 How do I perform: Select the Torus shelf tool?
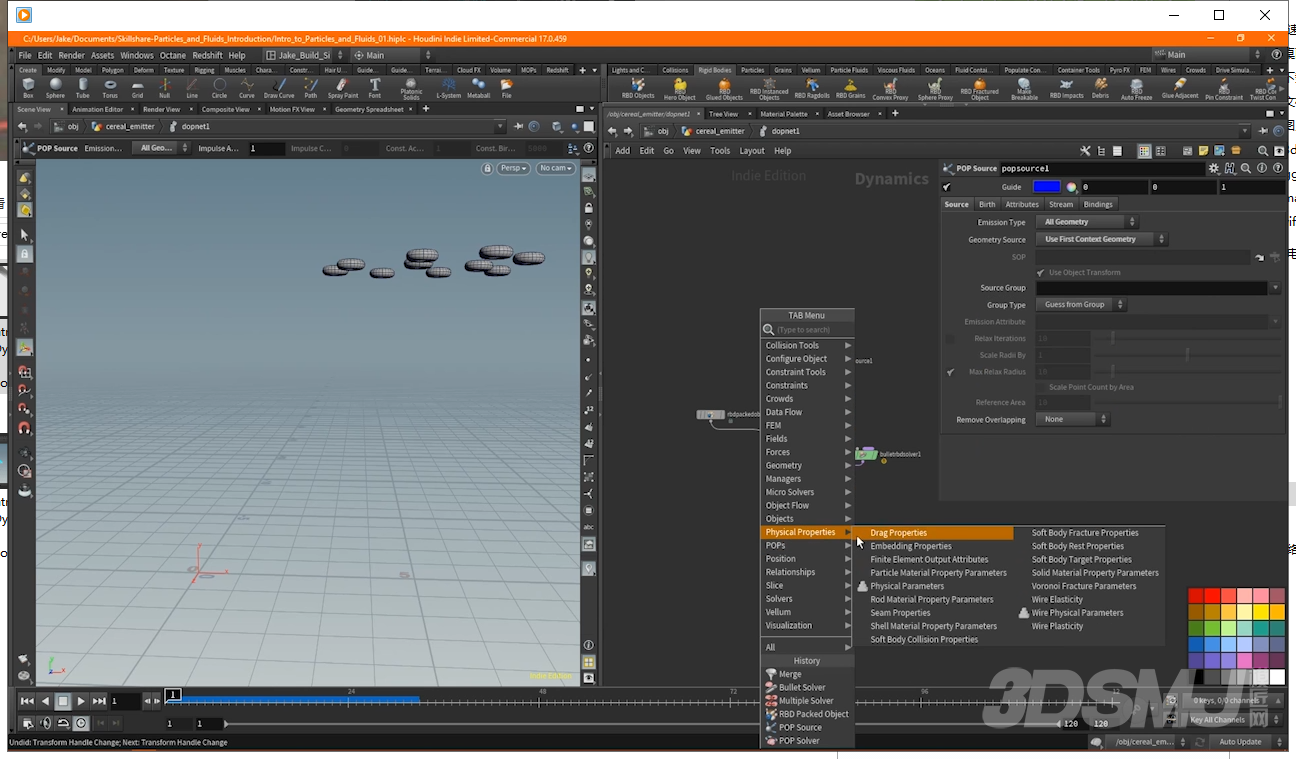point(110,89)
